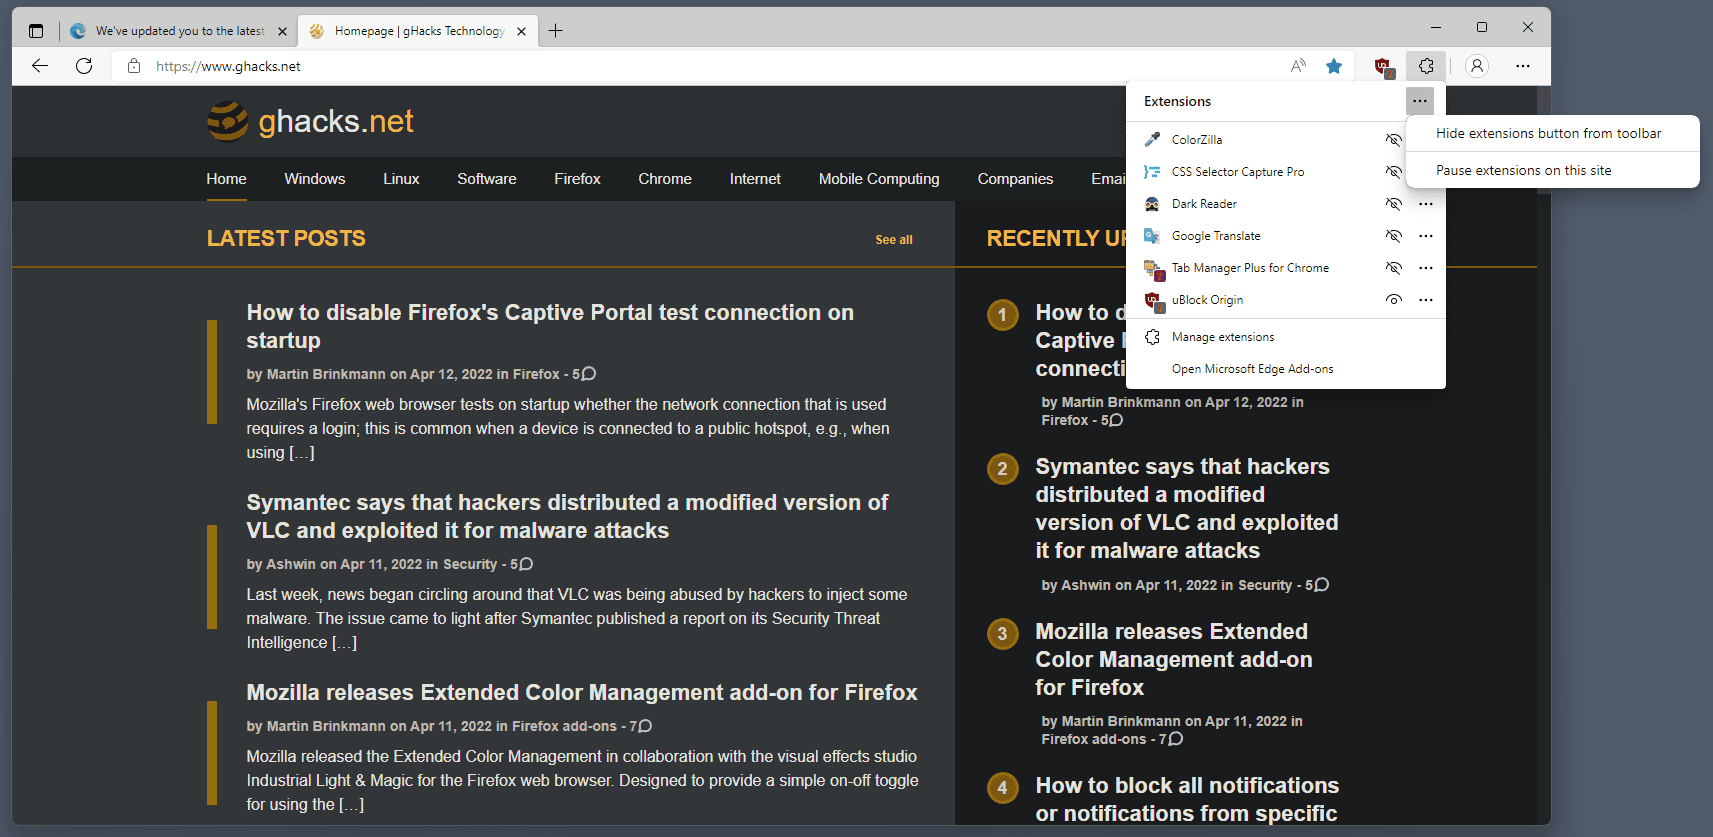Click See all latest posts link

[894, 240]
